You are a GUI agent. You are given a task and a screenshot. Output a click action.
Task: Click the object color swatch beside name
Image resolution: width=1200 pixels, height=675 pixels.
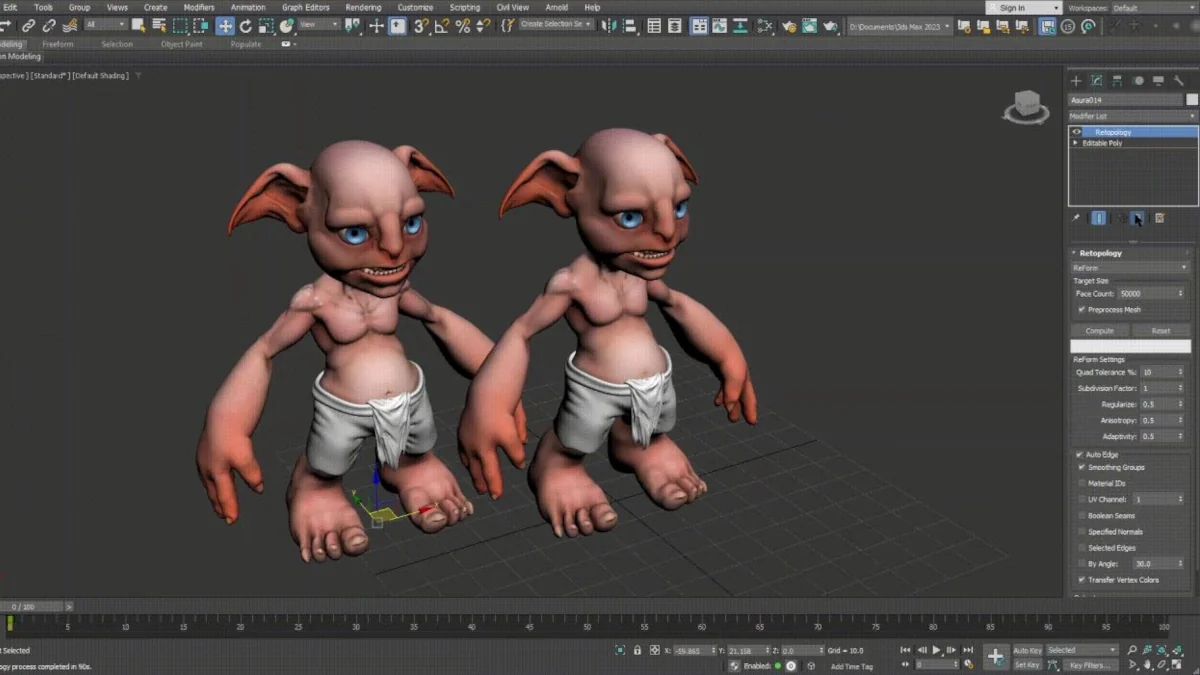pos(1192,100)
